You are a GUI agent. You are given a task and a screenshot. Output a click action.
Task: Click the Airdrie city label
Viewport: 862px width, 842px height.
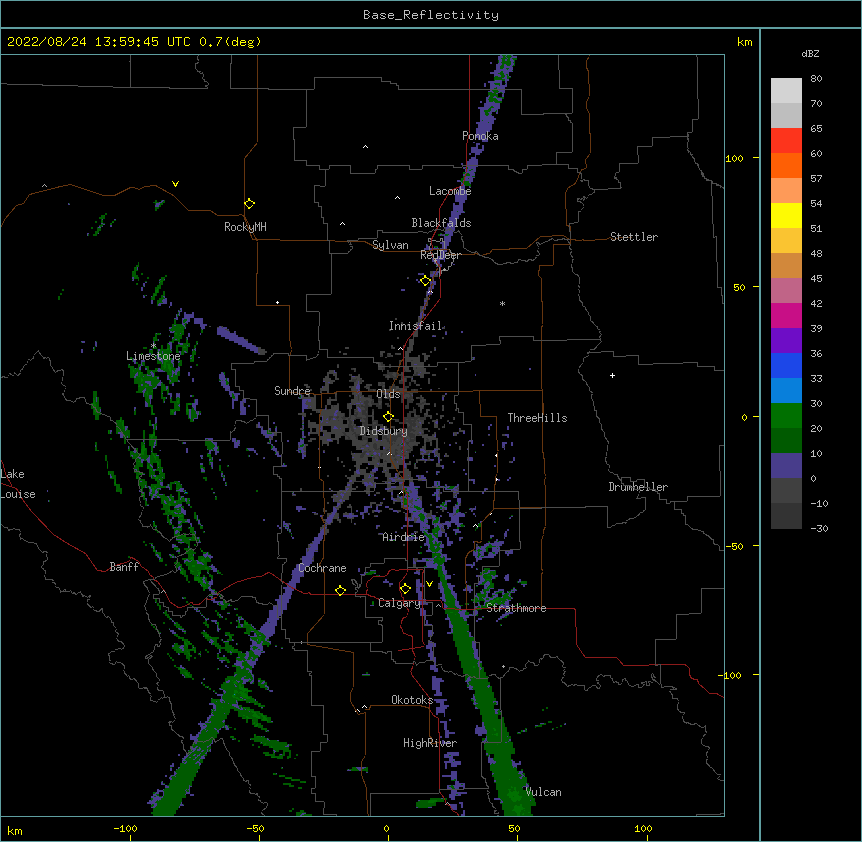[x=403, y=537]
